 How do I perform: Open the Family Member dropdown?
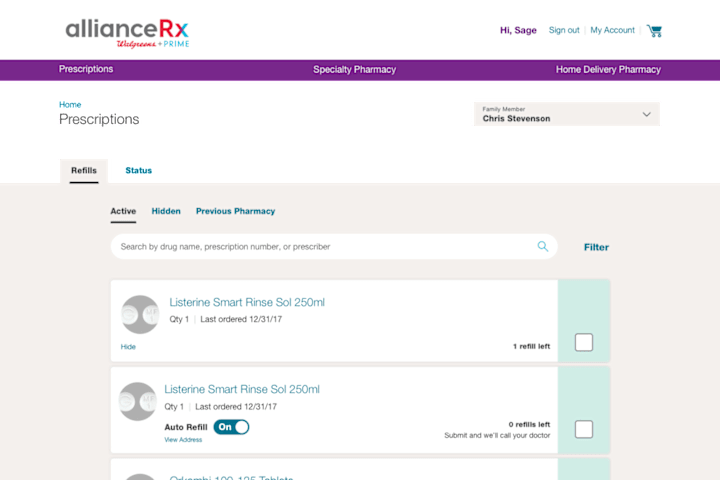pos(567,114)
